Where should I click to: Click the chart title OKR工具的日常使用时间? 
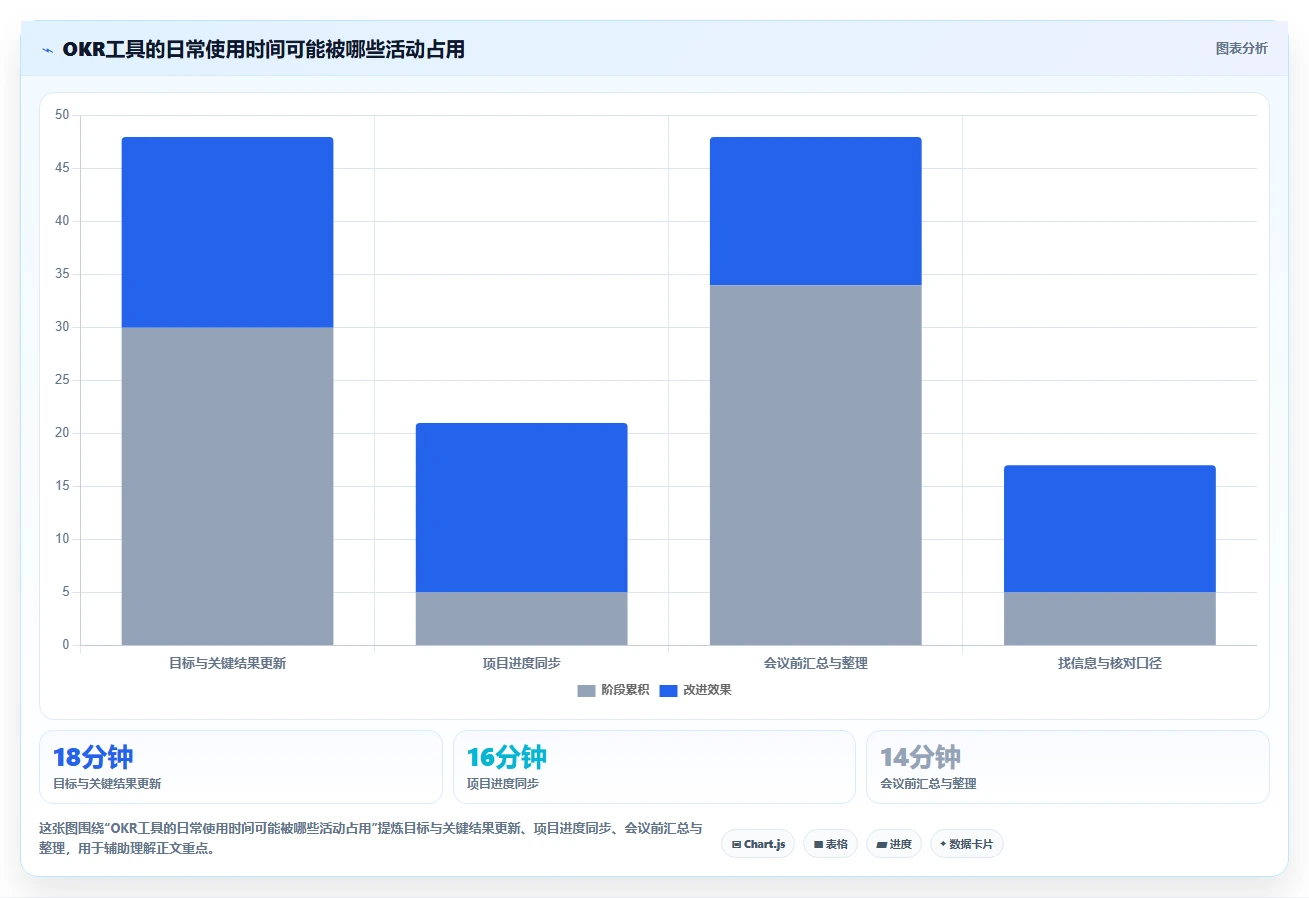pyautogui.click(x=264, y=49)
